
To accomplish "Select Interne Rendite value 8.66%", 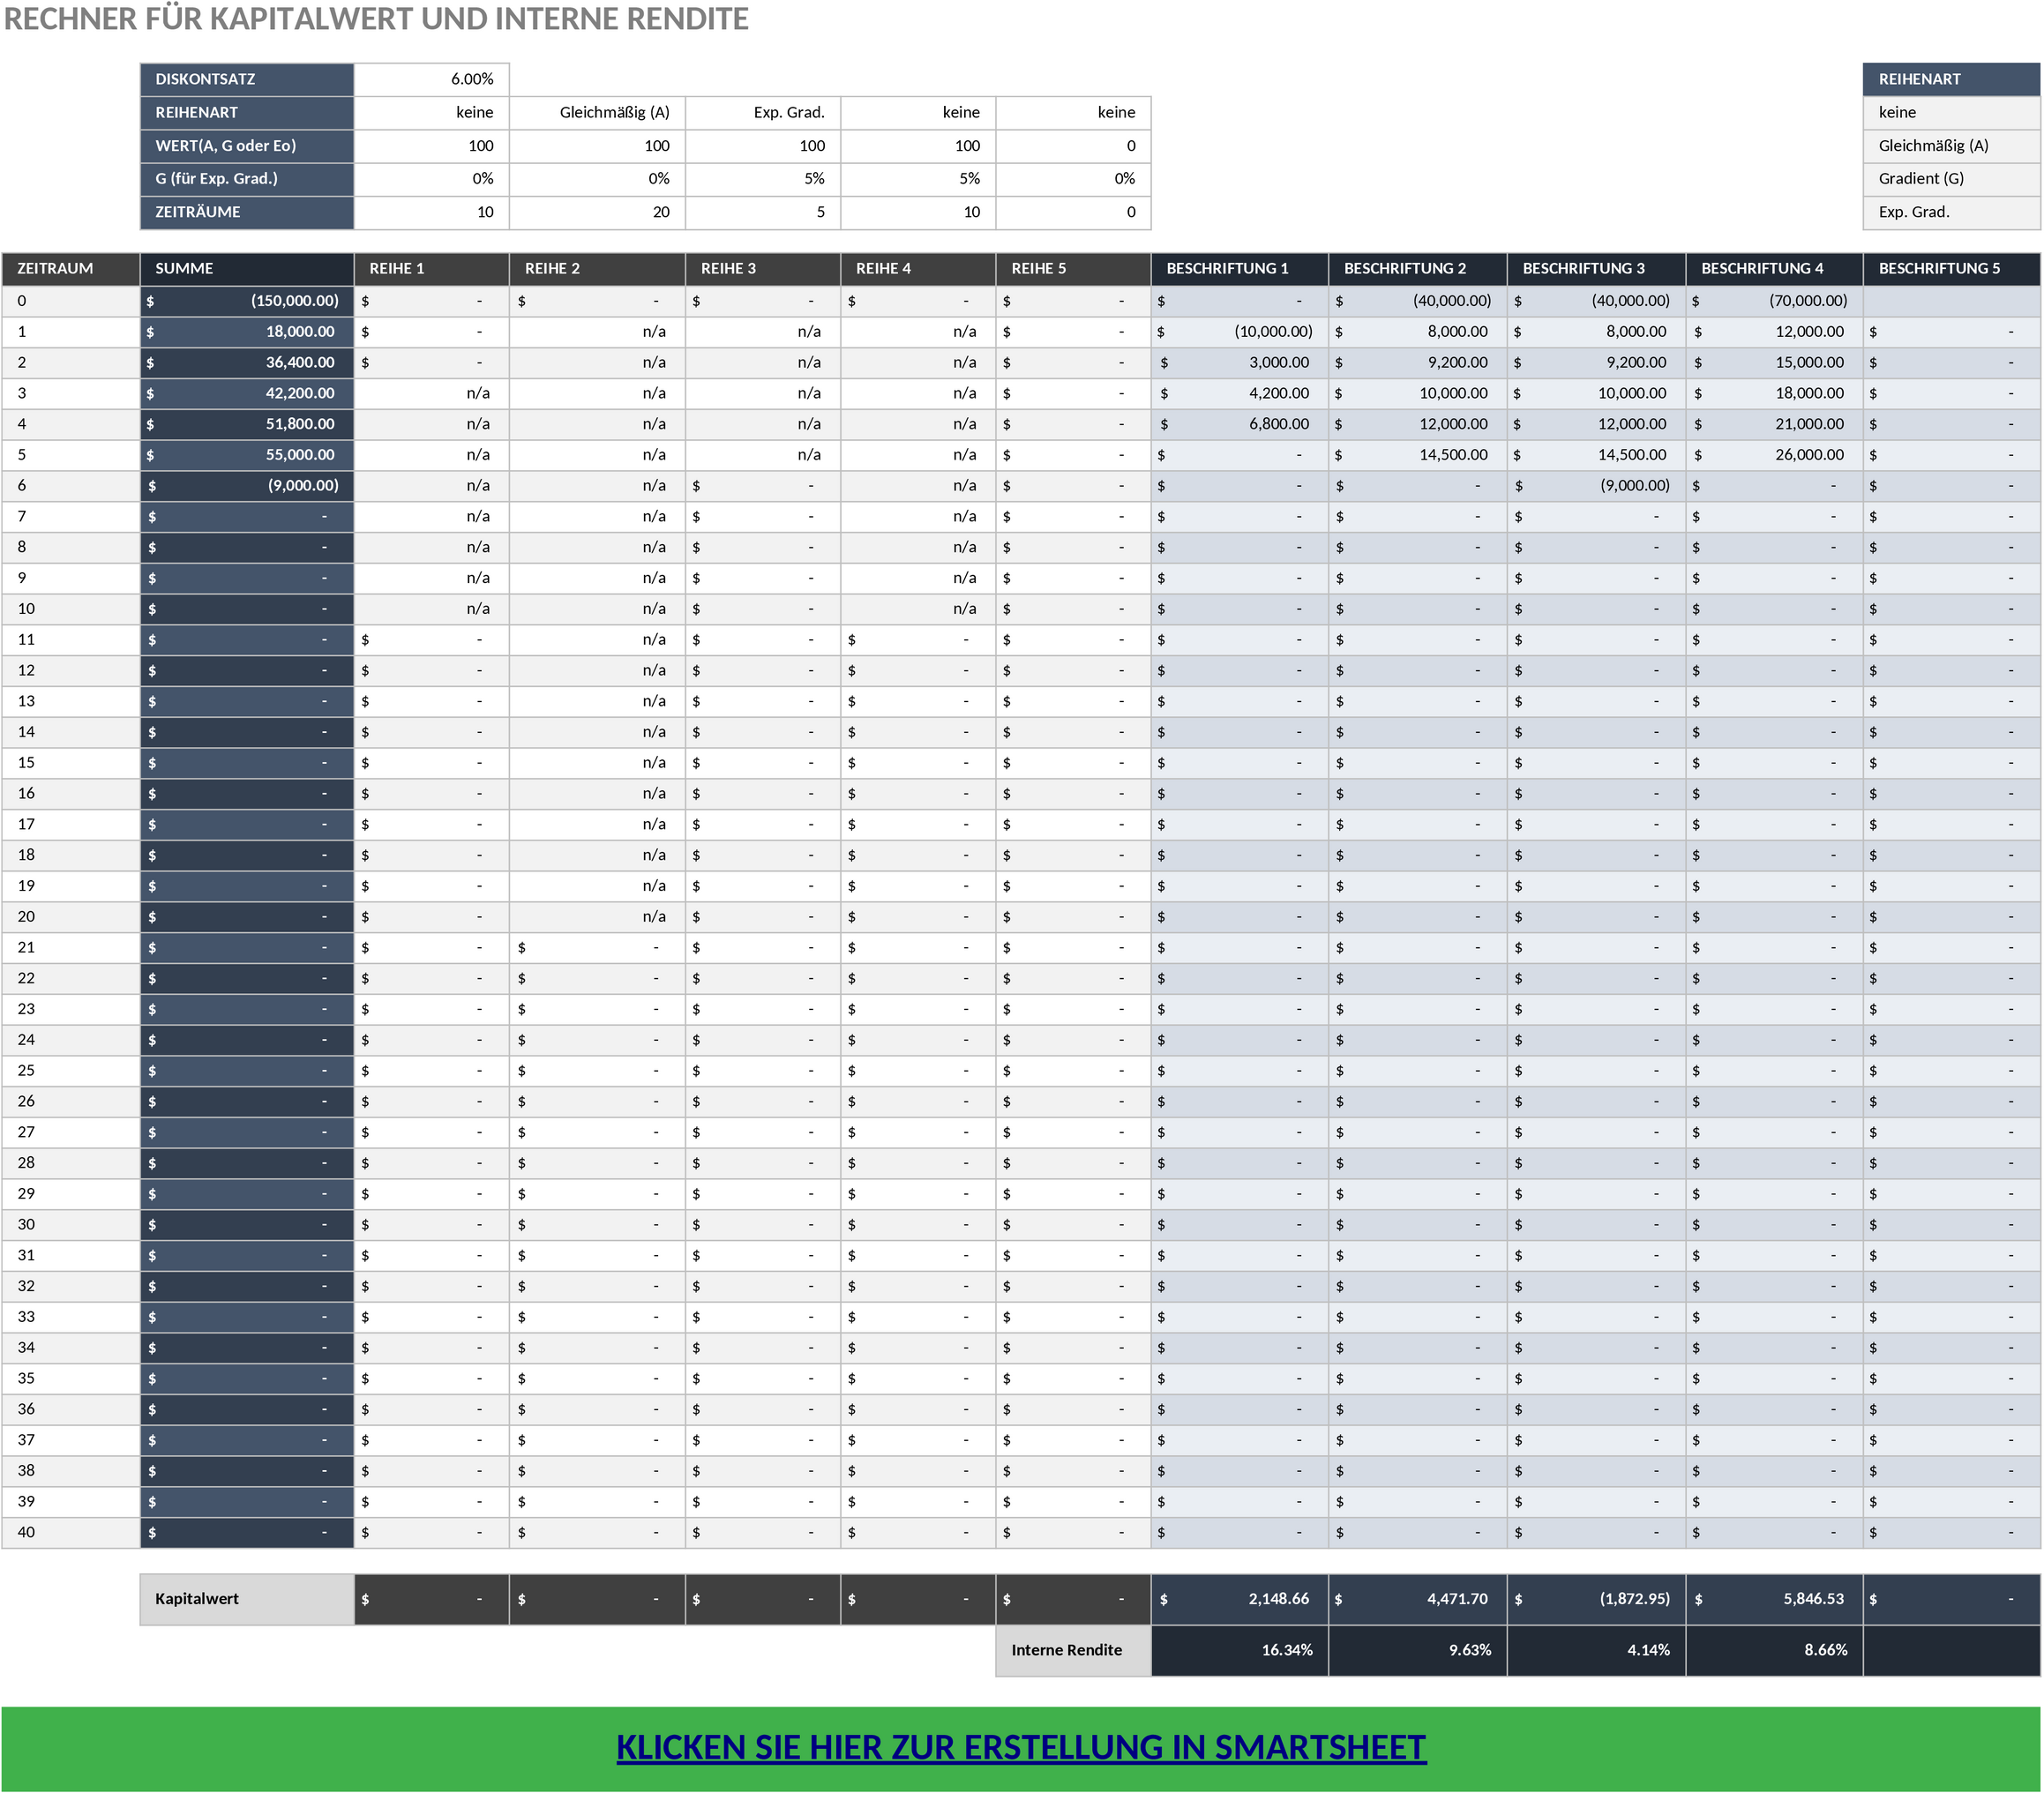I will point(1774,1650).
